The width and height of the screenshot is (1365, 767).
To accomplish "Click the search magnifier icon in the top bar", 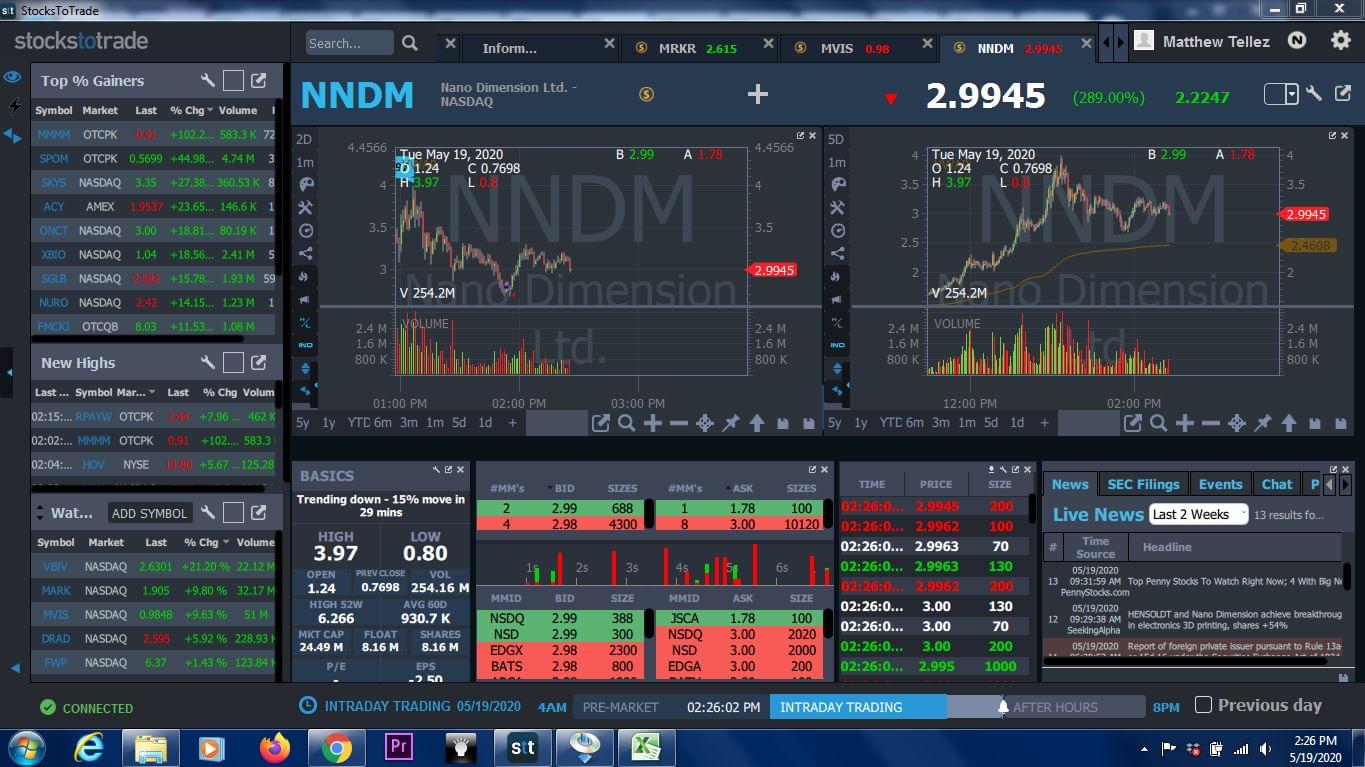I will [410, 43].
